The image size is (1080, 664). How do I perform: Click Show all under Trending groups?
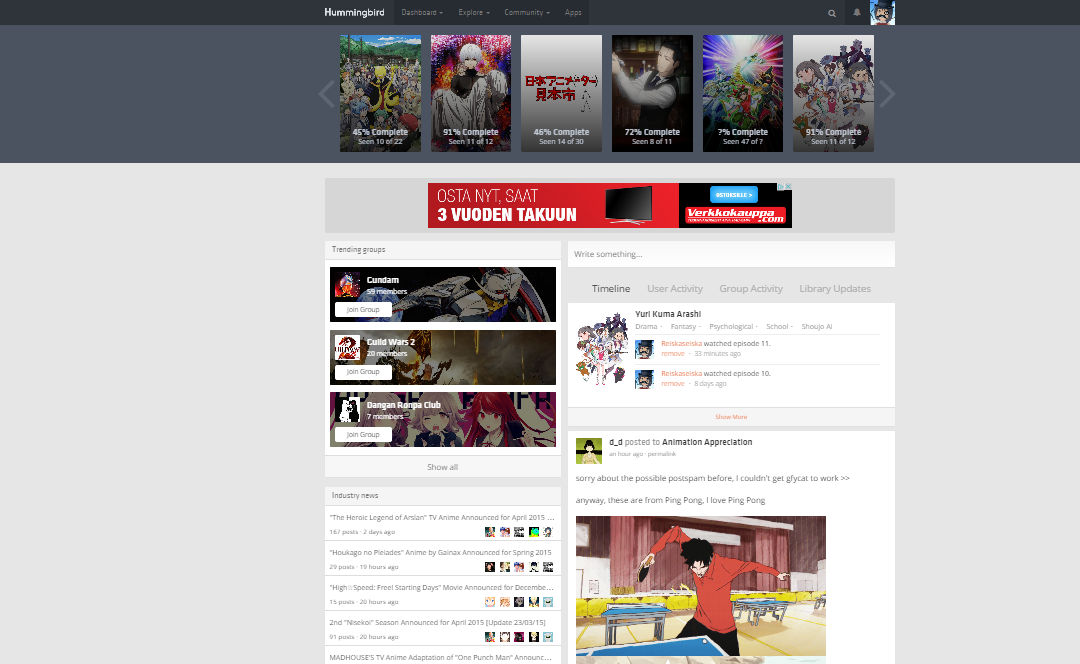click(443, 467)
